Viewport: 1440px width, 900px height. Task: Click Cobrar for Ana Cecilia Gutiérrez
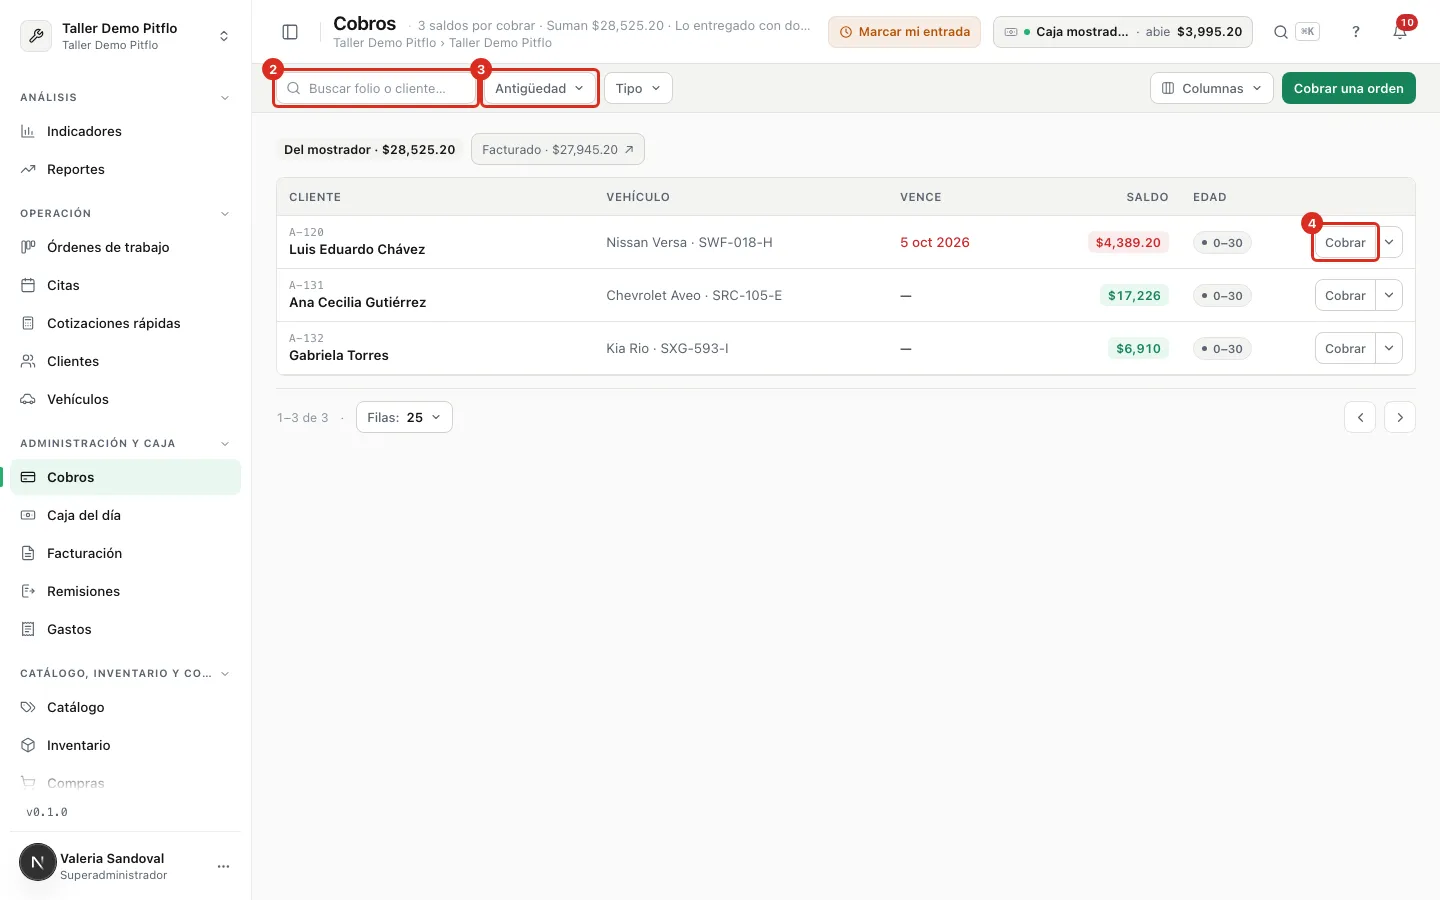click(x=1345, y=295)
